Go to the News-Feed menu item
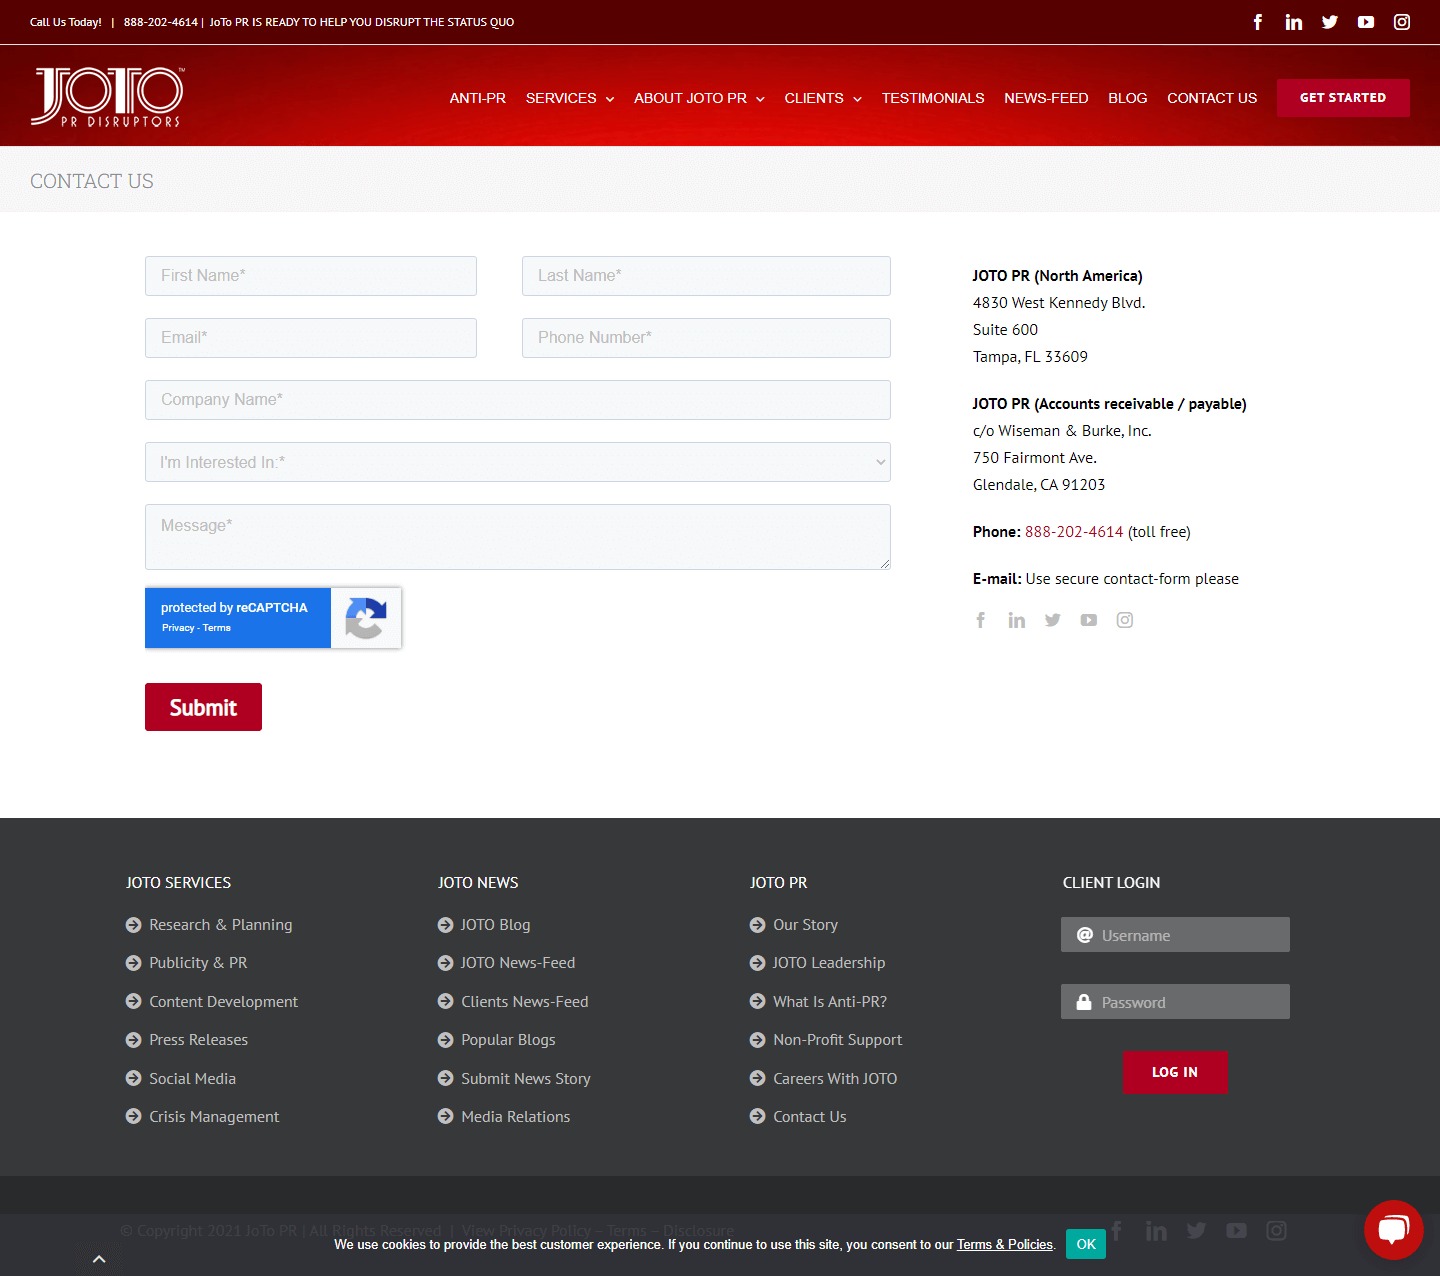The width and height of the screenshot is (1440, 1276). click(1046, 98)
